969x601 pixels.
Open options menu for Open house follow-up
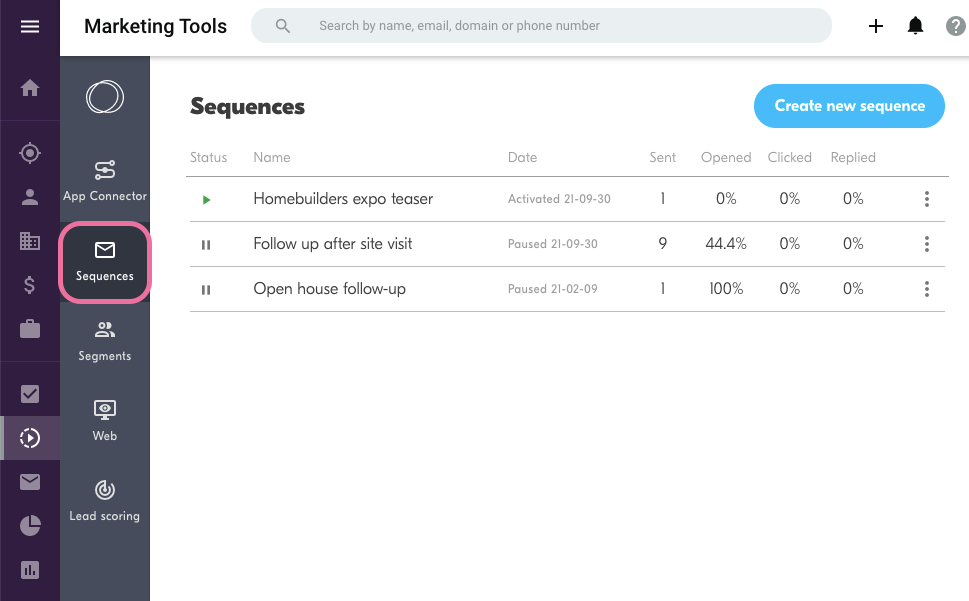pos(926,289)
